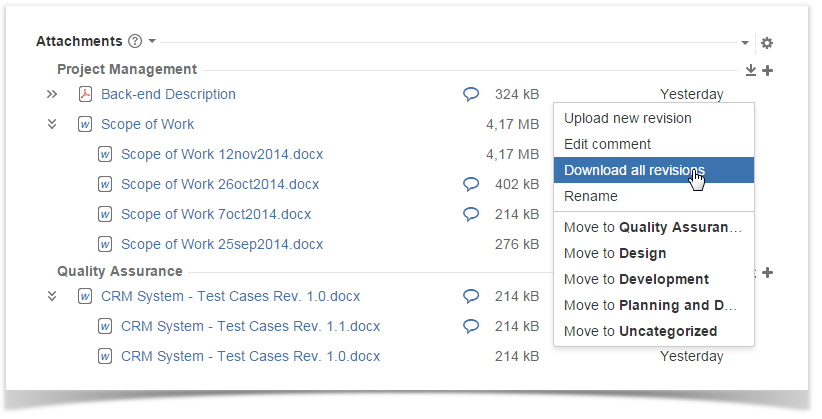The image size is (822, 419).
Task: Move attachment to Uncategorized category
Action: coord(640,331)
